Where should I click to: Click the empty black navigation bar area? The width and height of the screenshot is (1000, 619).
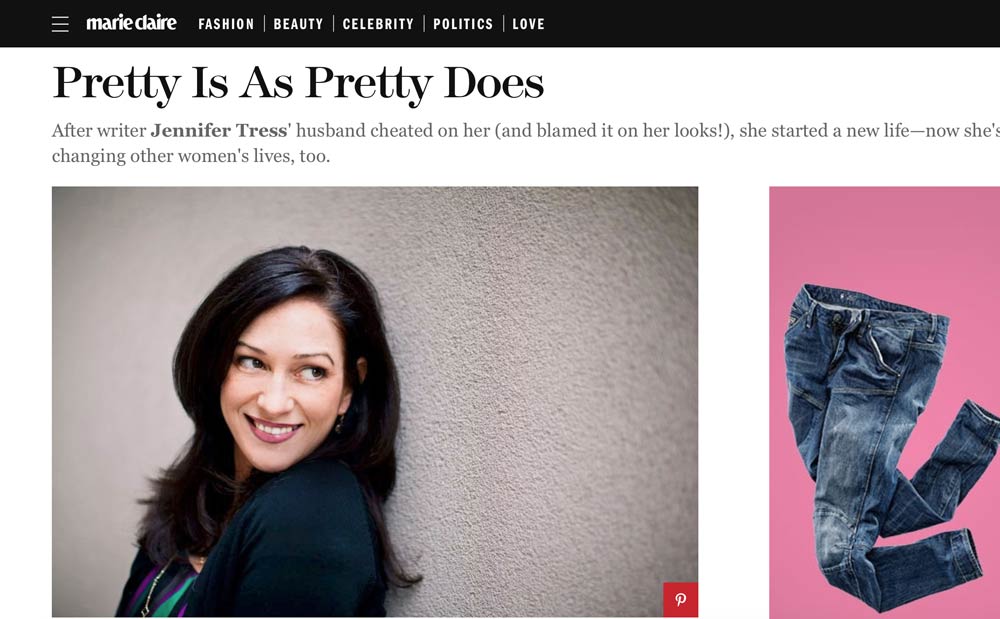780,24
